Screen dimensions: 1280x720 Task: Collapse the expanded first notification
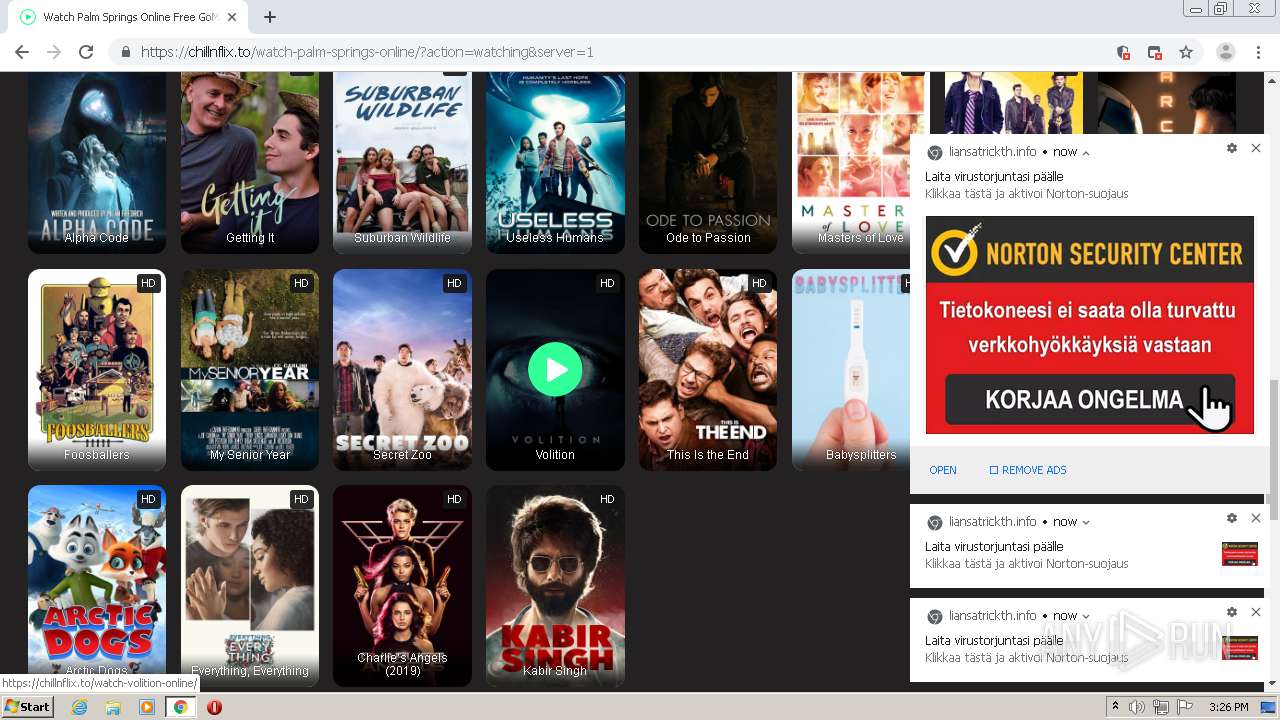(x=1086, y=153)
